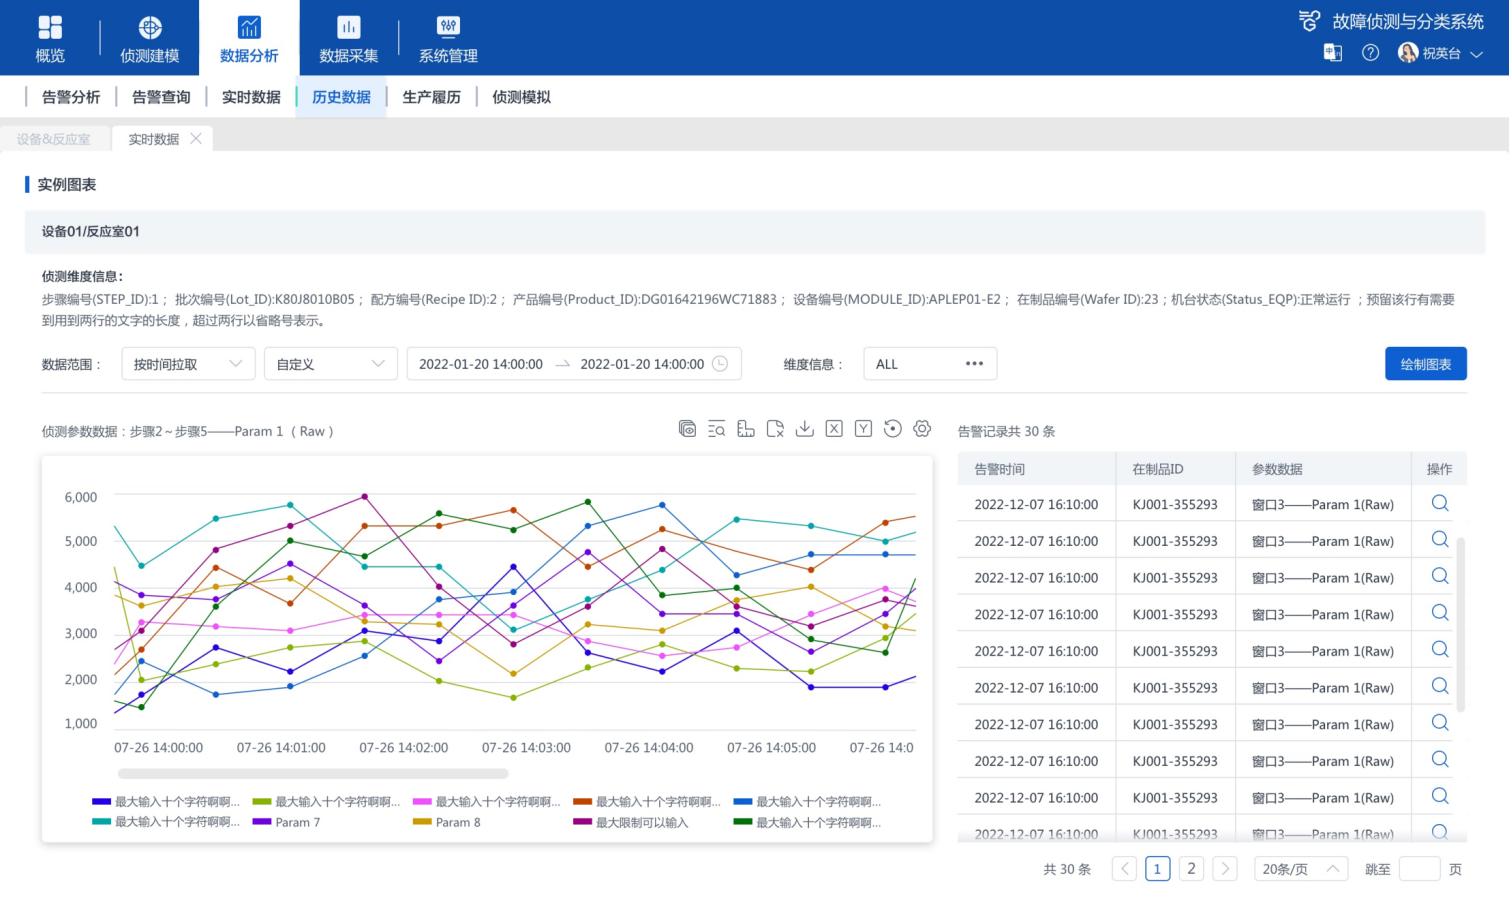
Task: Click the Y axis icon in chart toolbar
Action: pos(863,429)
